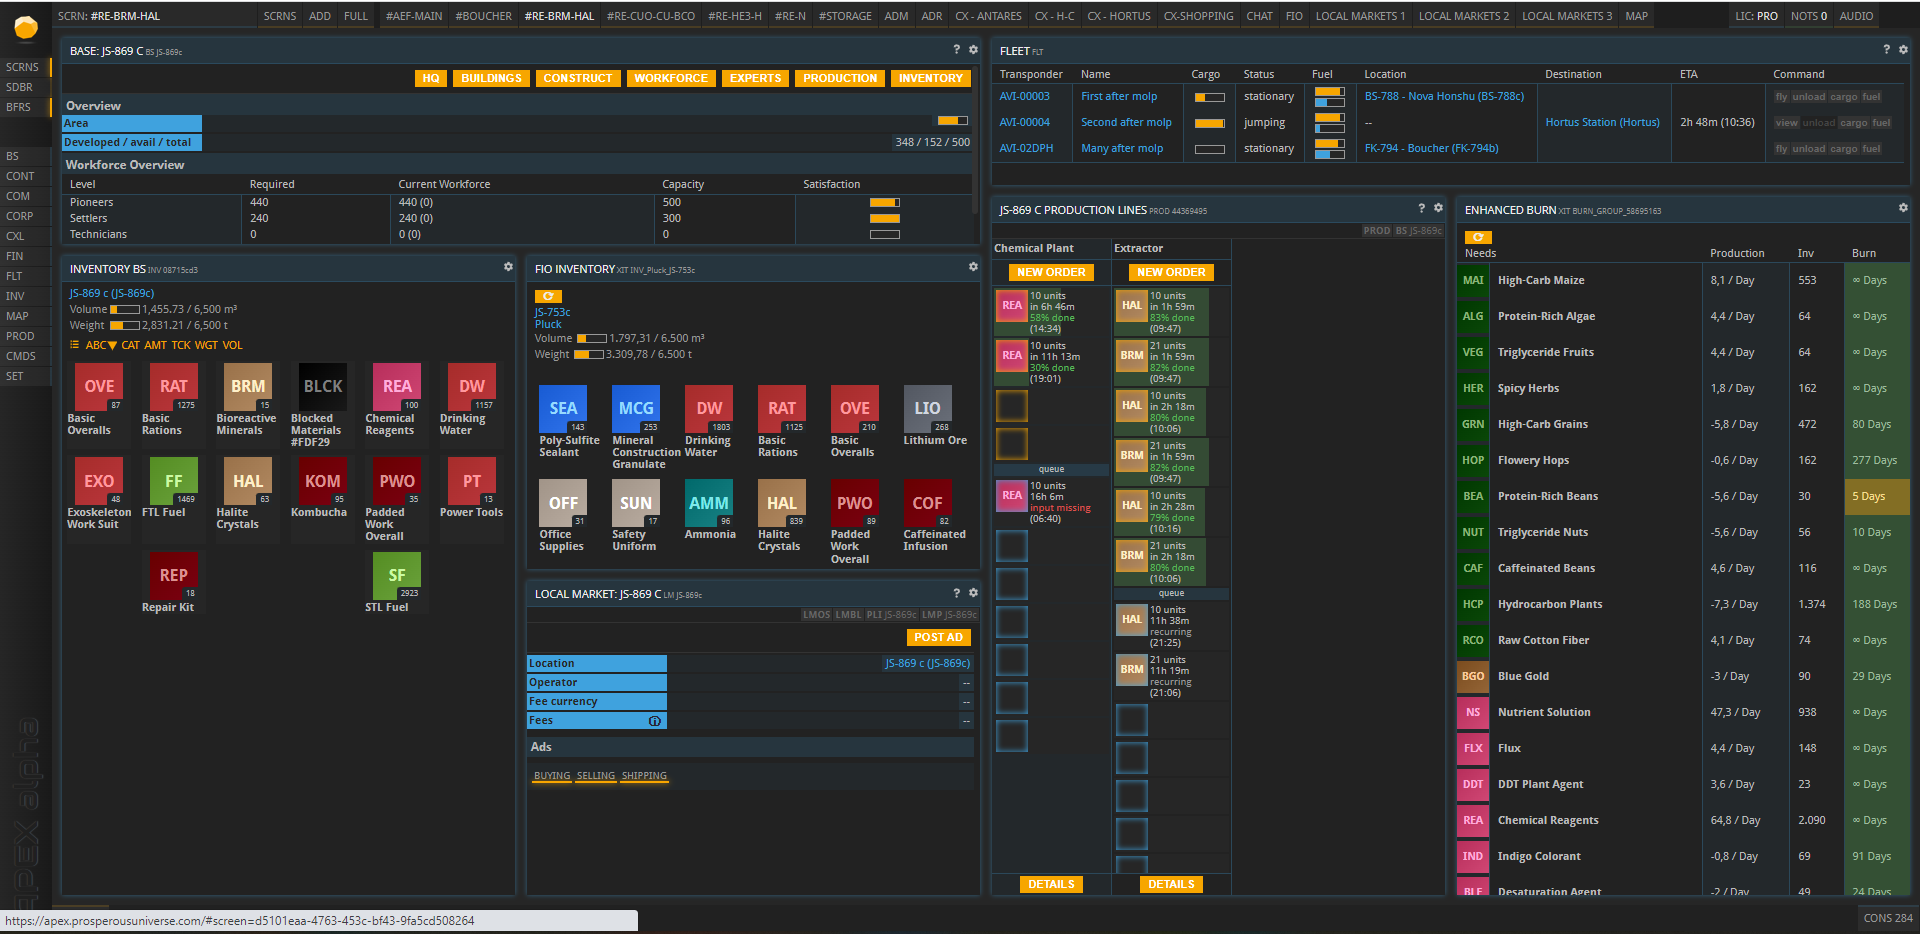Select the BRM Bioreactive Minerals tile
This screenshot has height=934, width=1920.
(248, 387)
